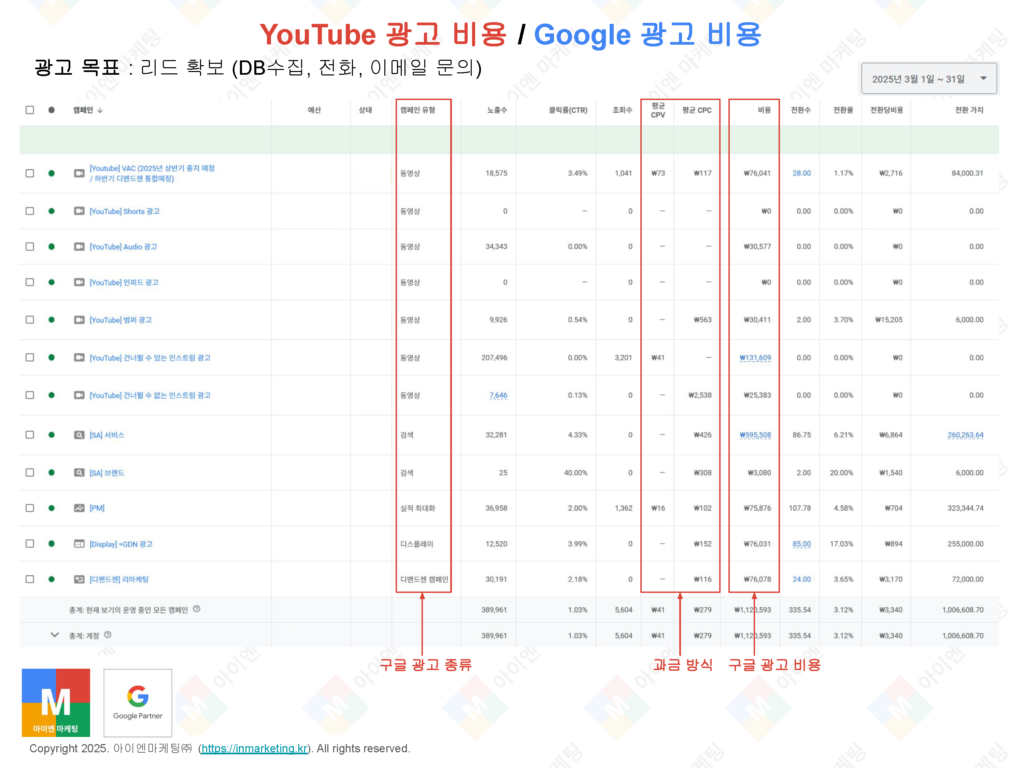Click impressions value 7,646
The height and width of the screenshot is (768, 1024).
pos(498,395)
